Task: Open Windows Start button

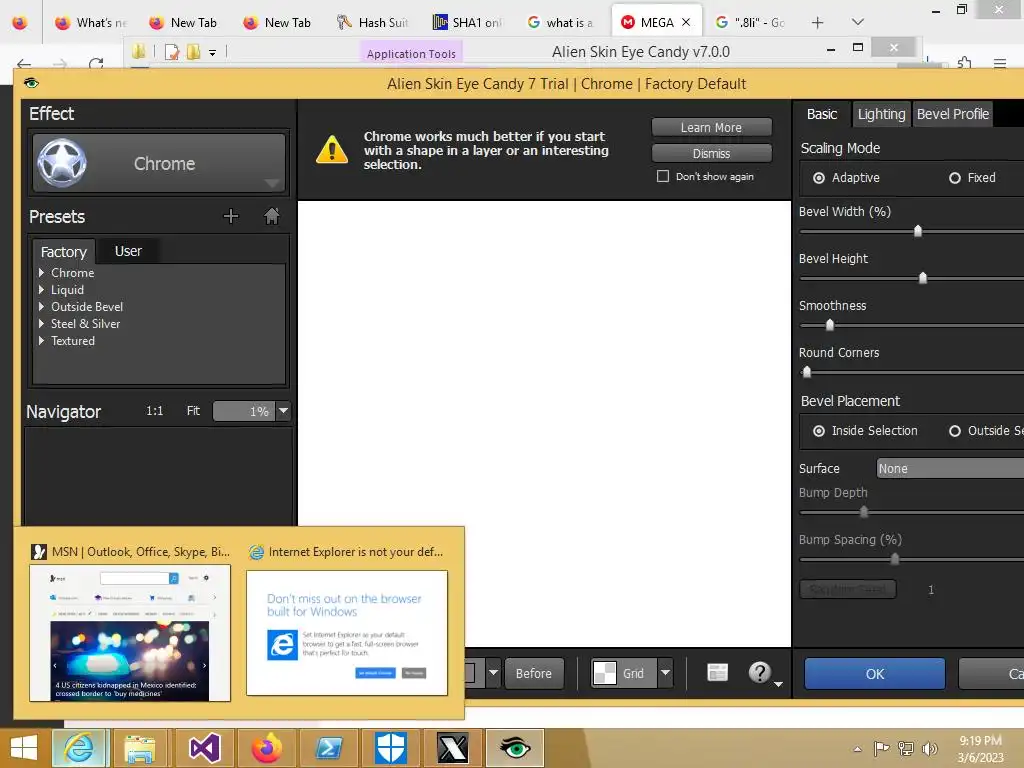Action: click(x=24, y=748)
